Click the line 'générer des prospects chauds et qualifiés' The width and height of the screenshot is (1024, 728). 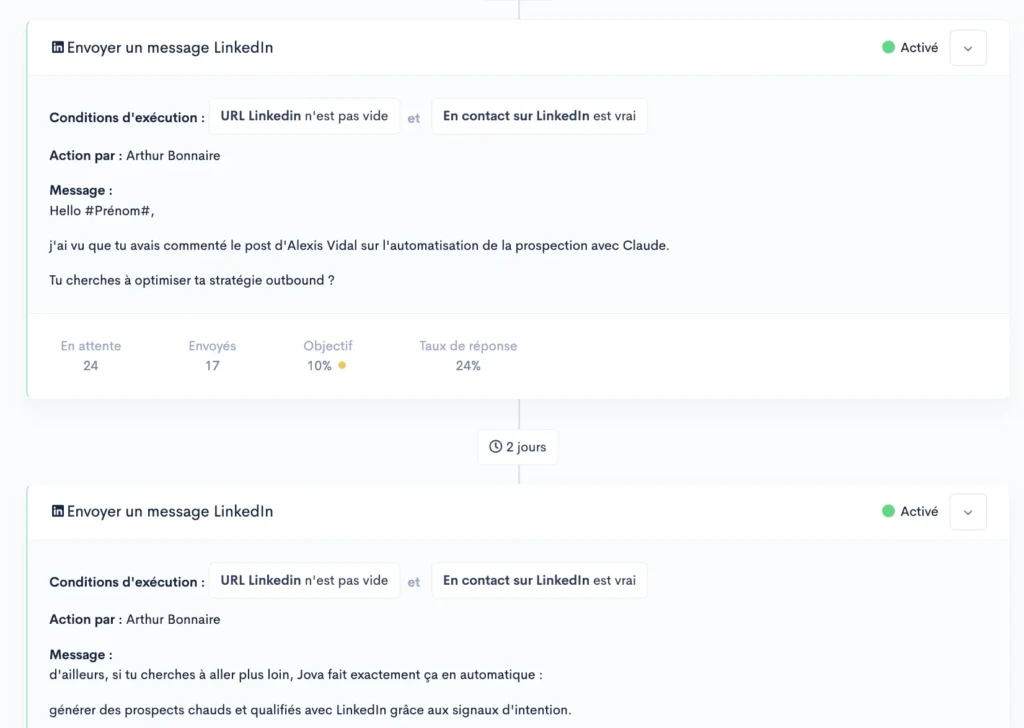click(x=310, y=710)
